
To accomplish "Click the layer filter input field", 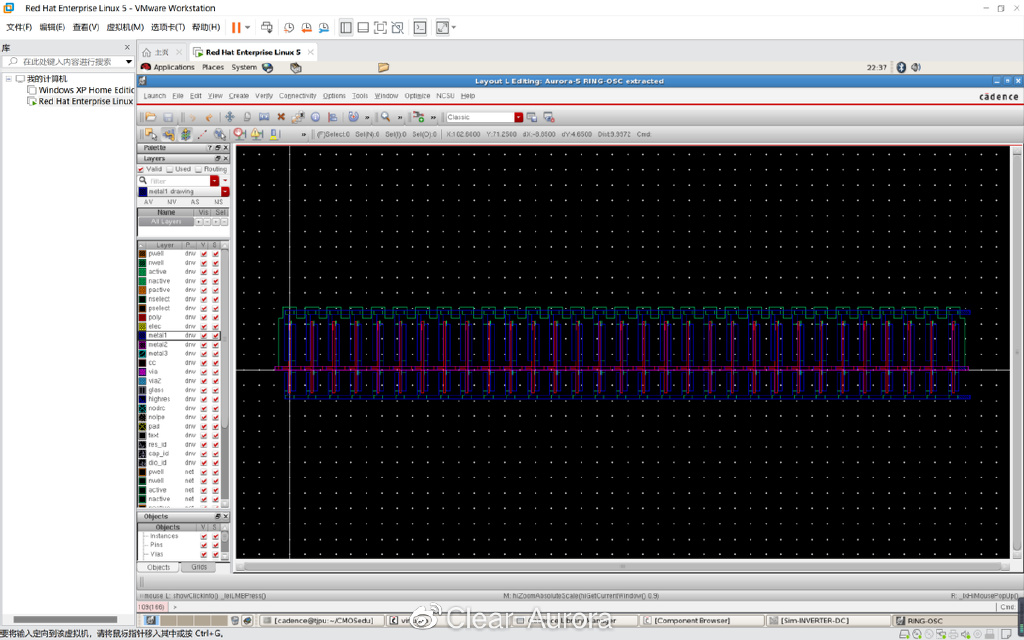I will [x=178, y=181].
